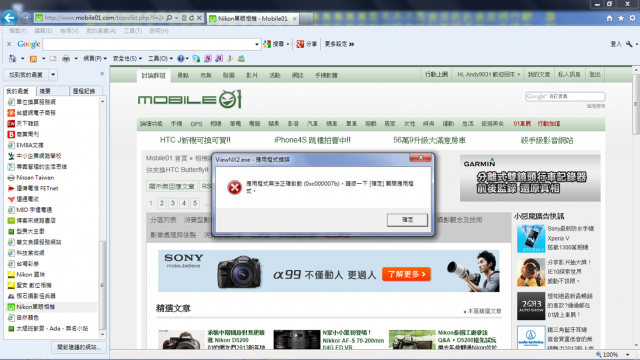Open the Tools (O) dropdown menu

[x=160, y=59]
